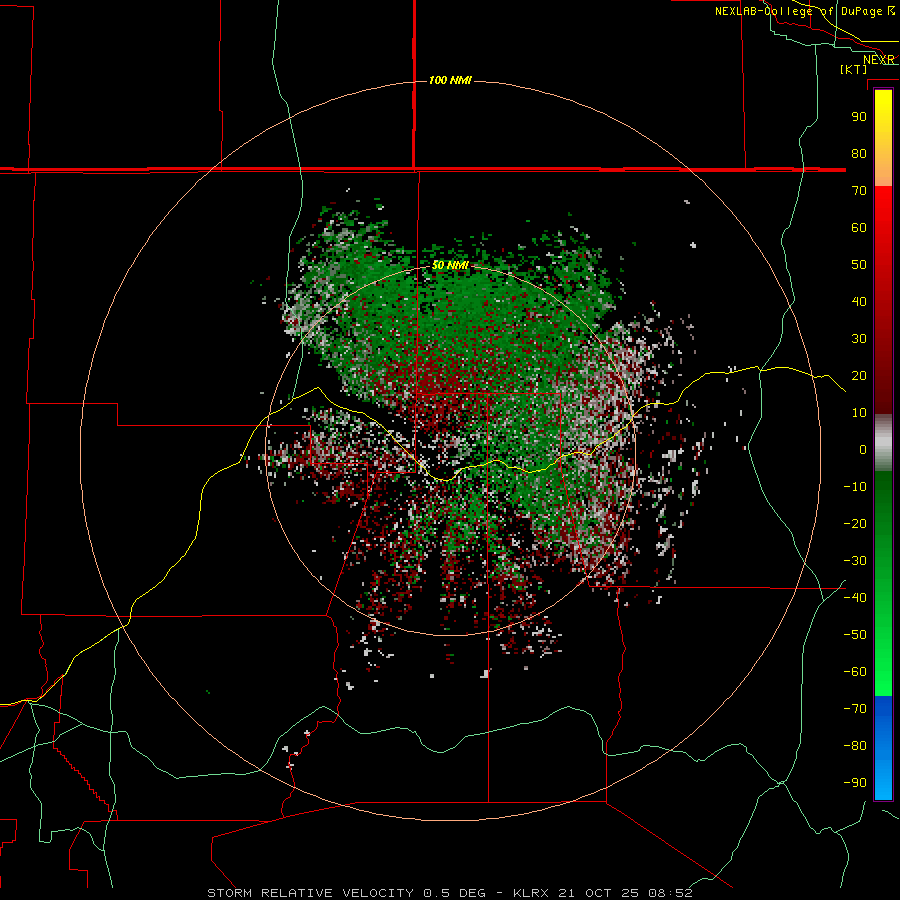The image size is (900, 900).
Task: Click the bright green color bar segment near -60
Action: (883, 672)
